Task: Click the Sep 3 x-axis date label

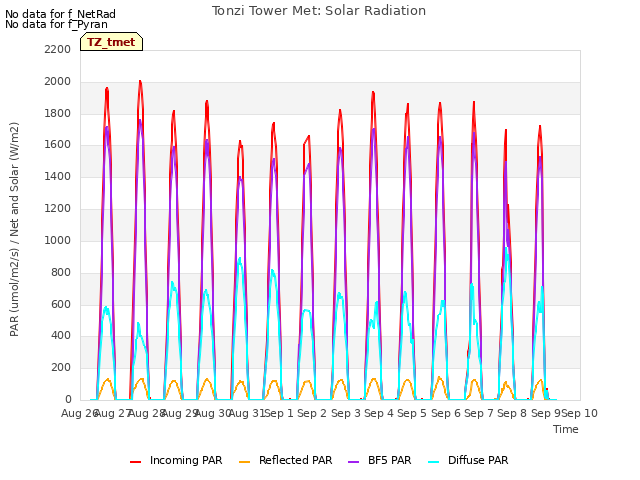Action: coord(346,413)
